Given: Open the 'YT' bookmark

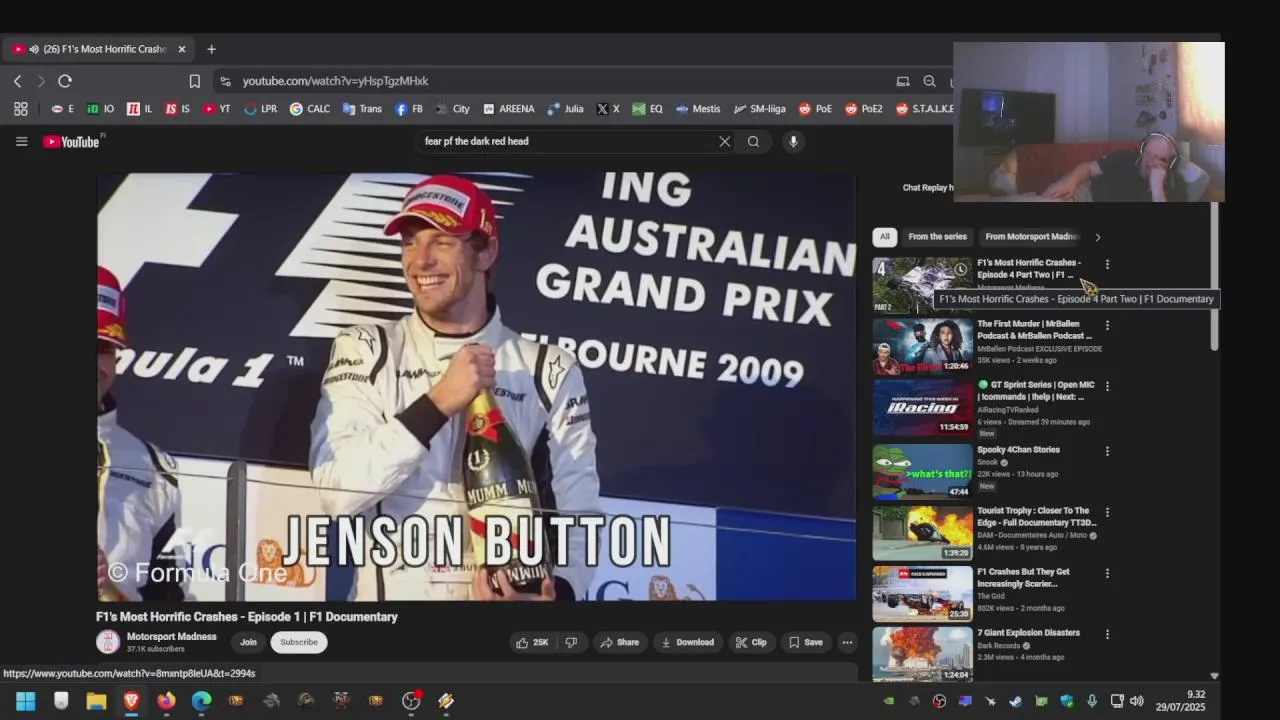Looking at the screenshot, I should pyautogui.click(x=217, y=109).
